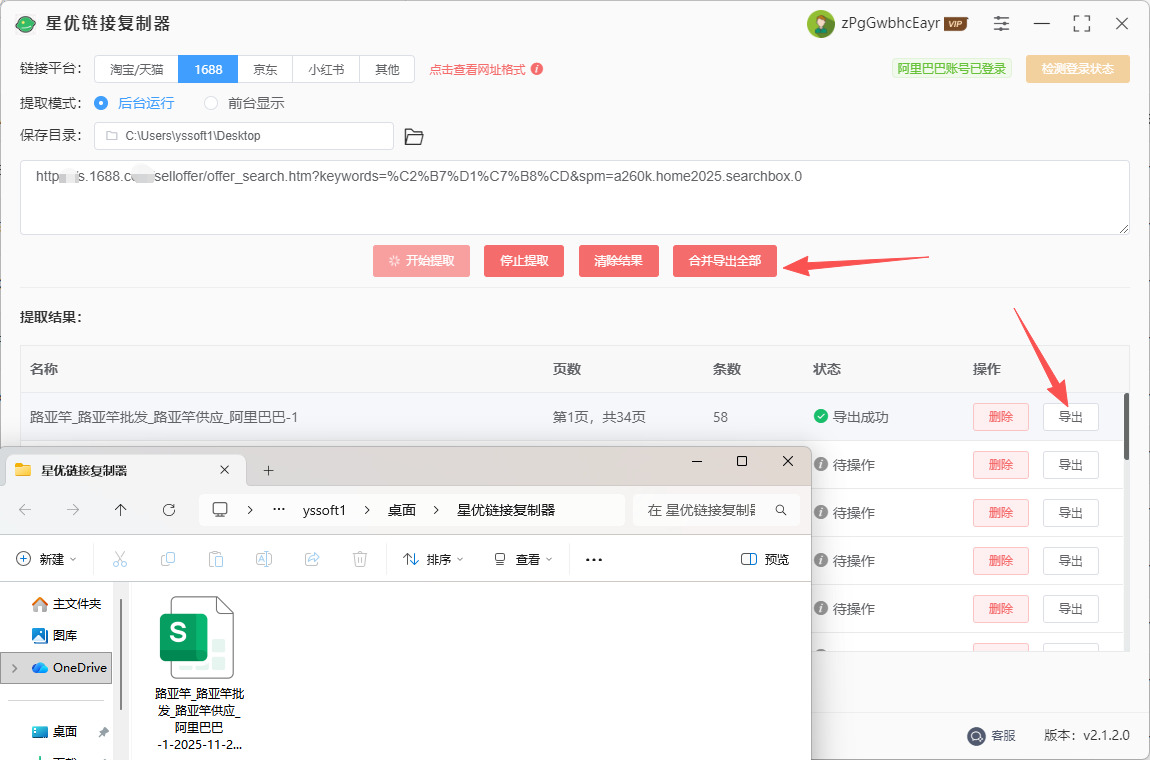Export the 导出成功 first row
The image size is (1150, 760).
click(1070, 417)
